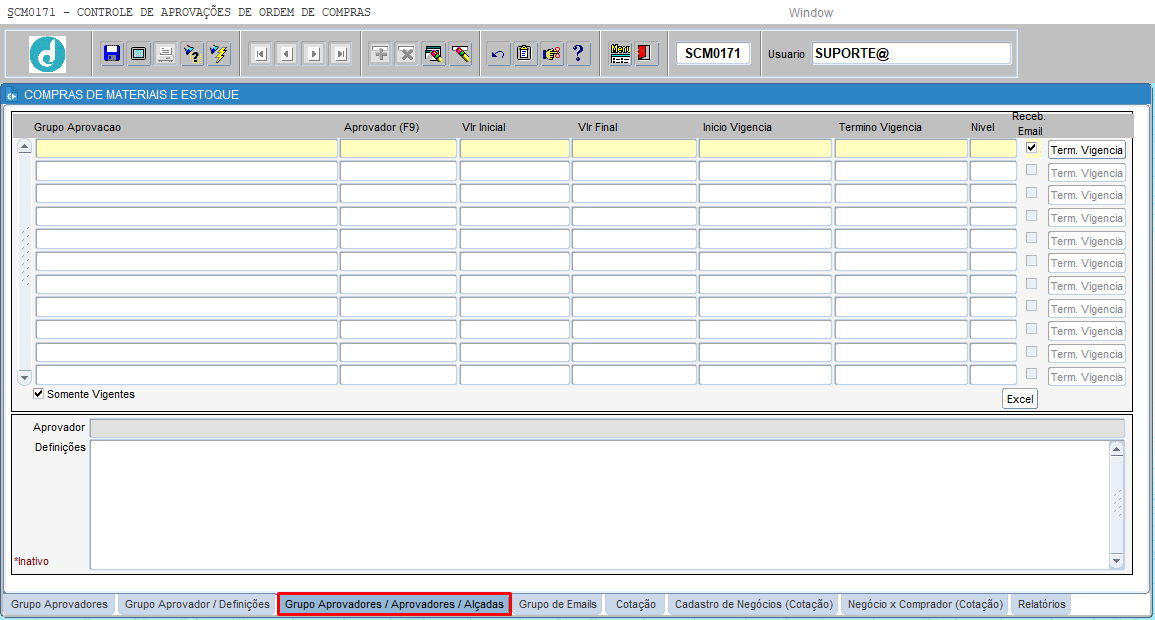Viewport: 1155px width, 620px height.
Task: Click Definições scrollbar down arrow
Action: (1117, 561)
